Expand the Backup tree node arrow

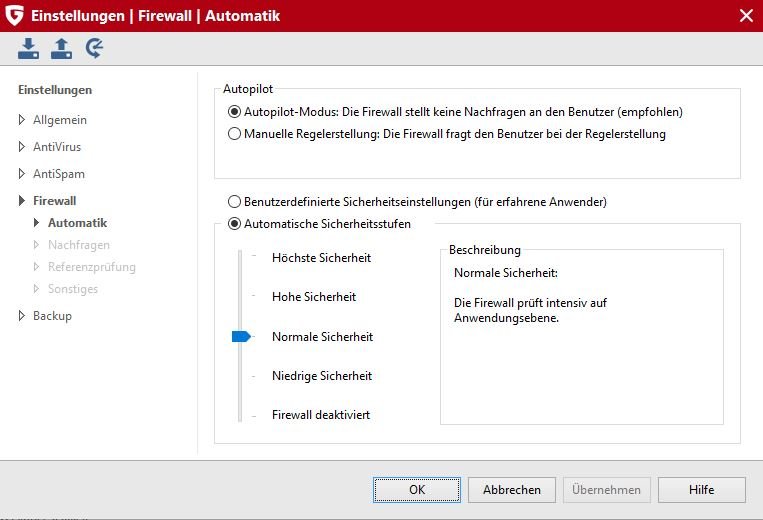click(x=23, y=316)
